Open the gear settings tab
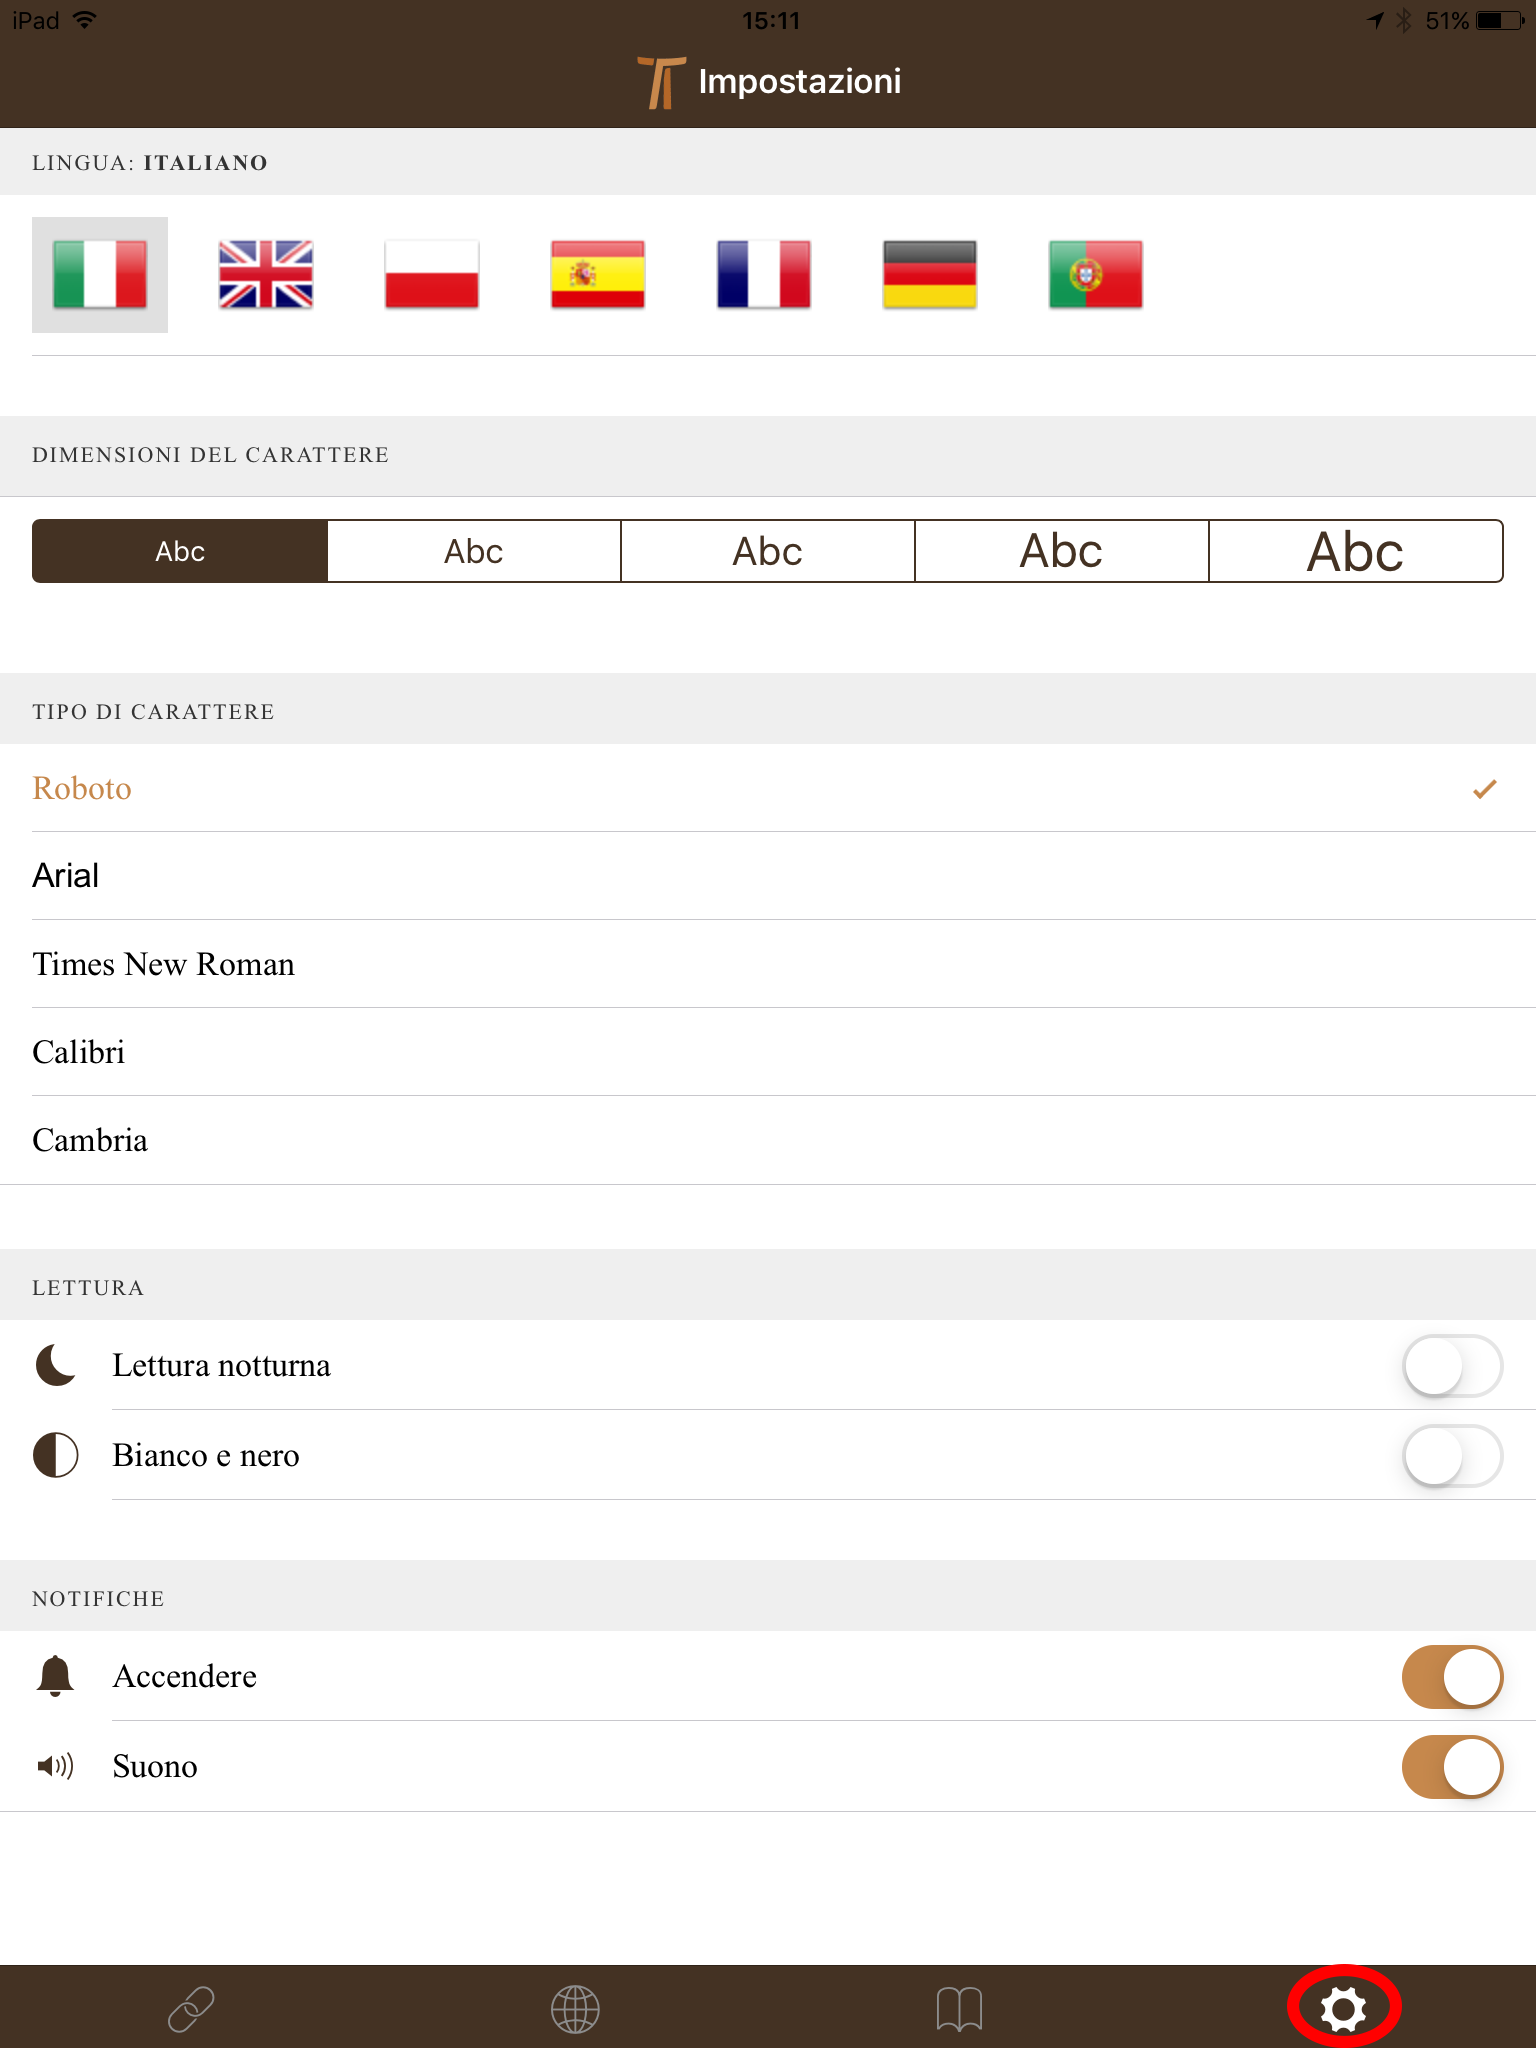This screenshot has height=2048, width=1536. (1343, 2008)
